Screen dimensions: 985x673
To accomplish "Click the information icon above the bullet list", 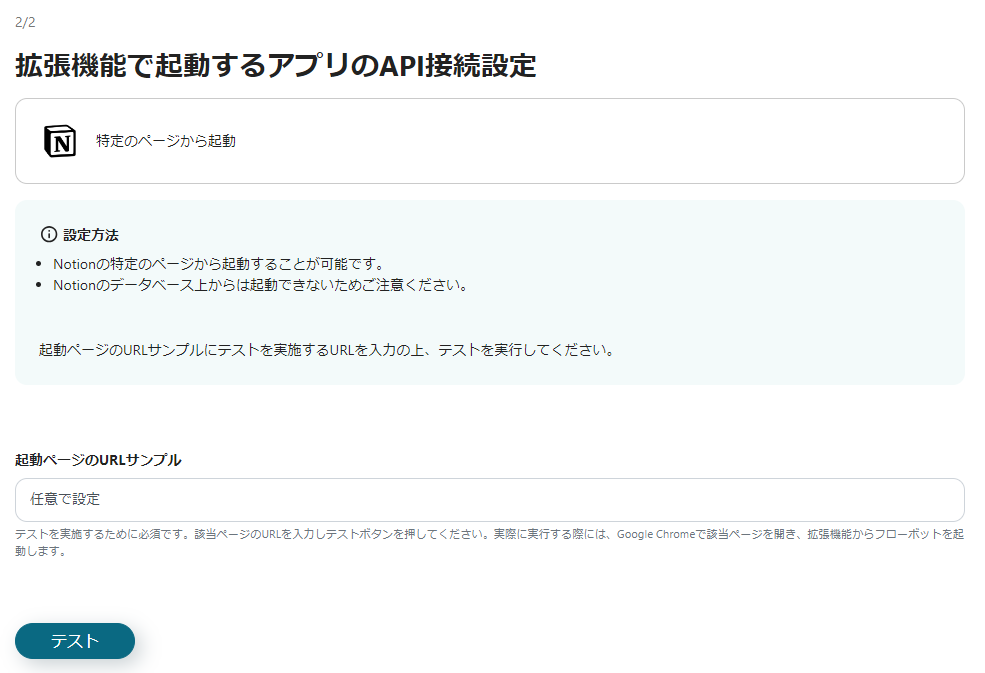I will [48, 235].
